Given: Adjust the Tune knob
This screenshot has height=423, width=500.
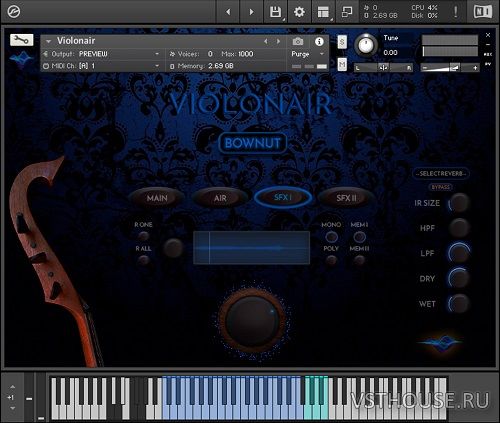Looking at the screenshot, I should (366, 45).
